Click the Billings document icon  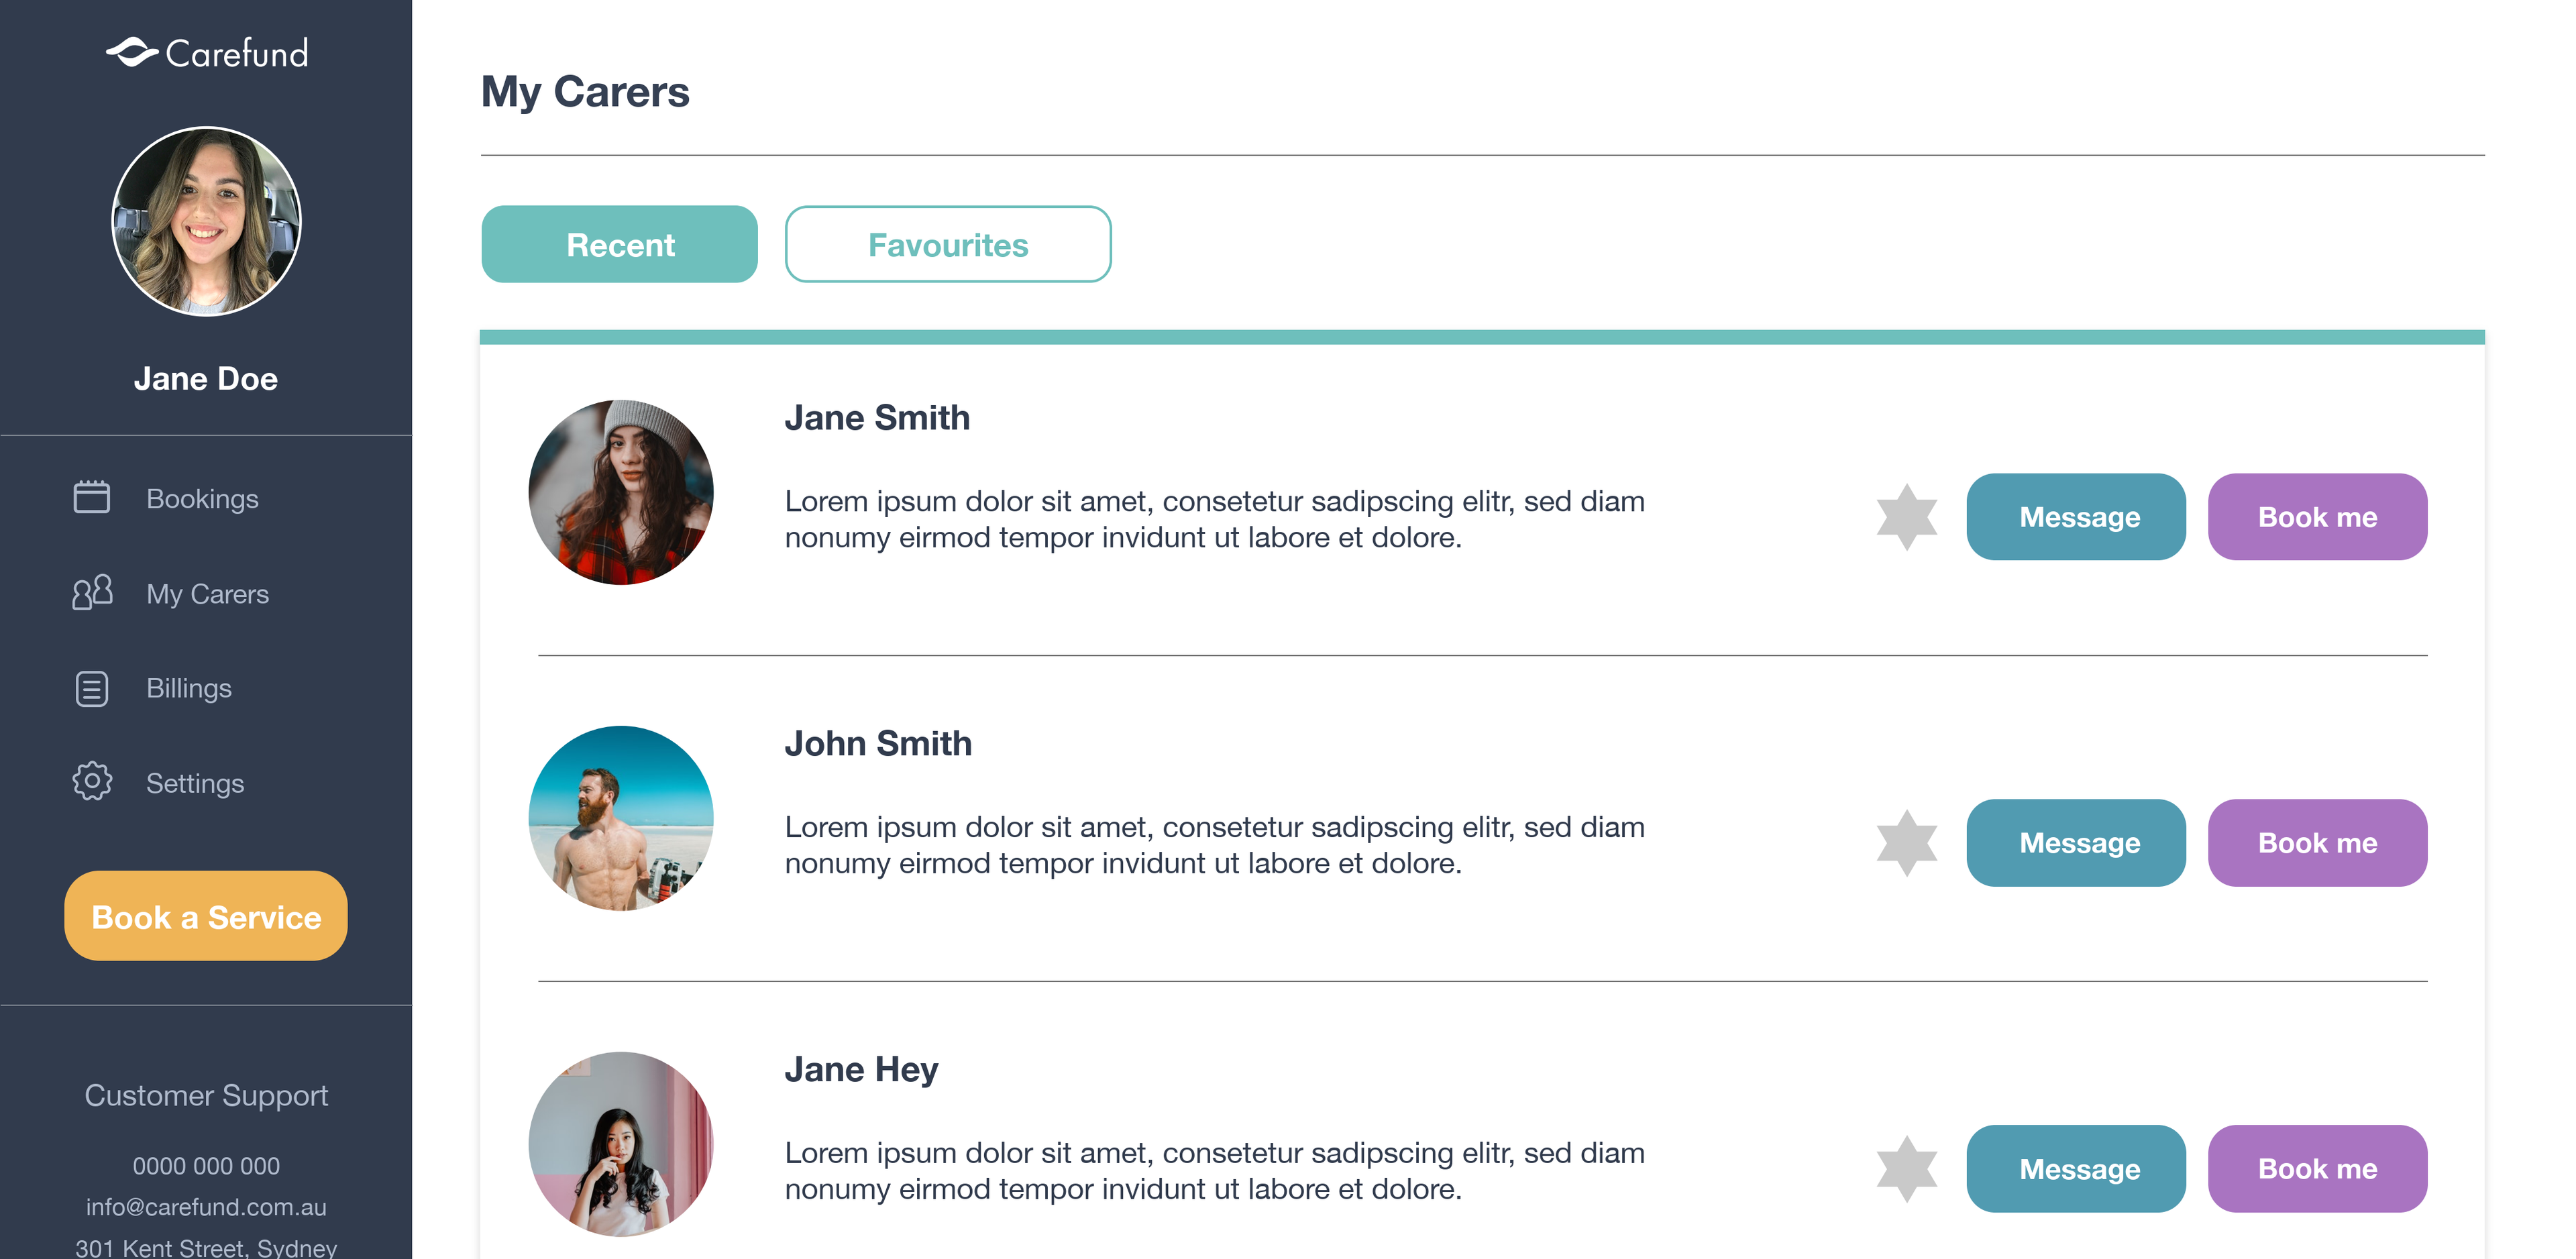[x=92, y=688]
